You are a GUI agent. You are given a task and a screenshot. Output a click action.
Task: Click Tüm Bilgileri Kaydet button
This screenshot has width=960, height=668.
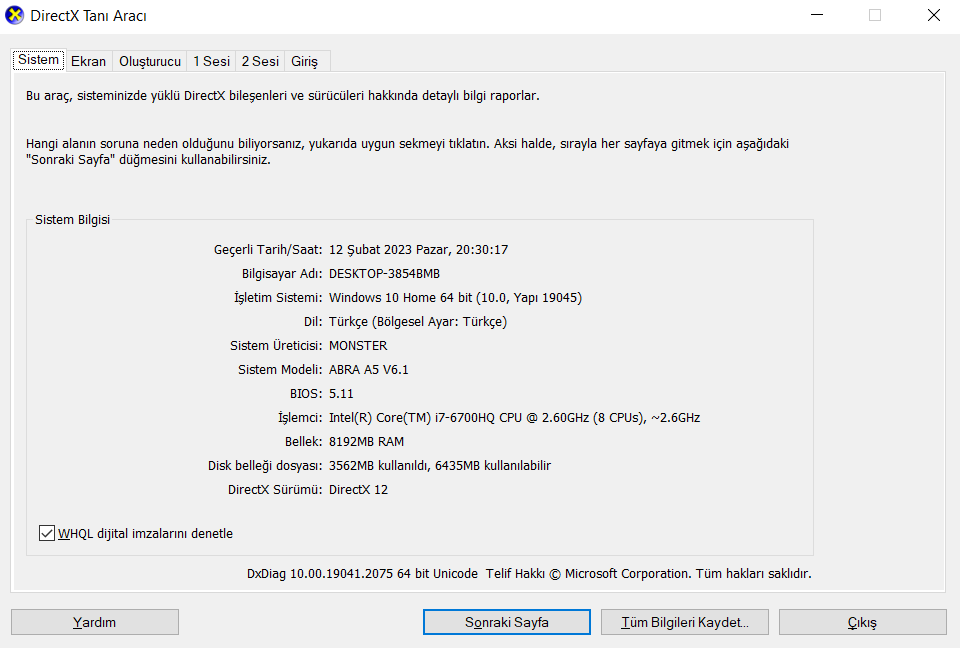(x=684, y=622)
